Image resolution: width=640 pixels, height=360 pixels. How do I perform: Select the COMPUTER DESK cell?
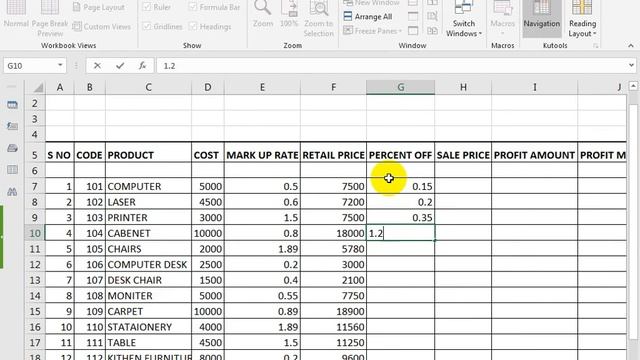point(149,264)
